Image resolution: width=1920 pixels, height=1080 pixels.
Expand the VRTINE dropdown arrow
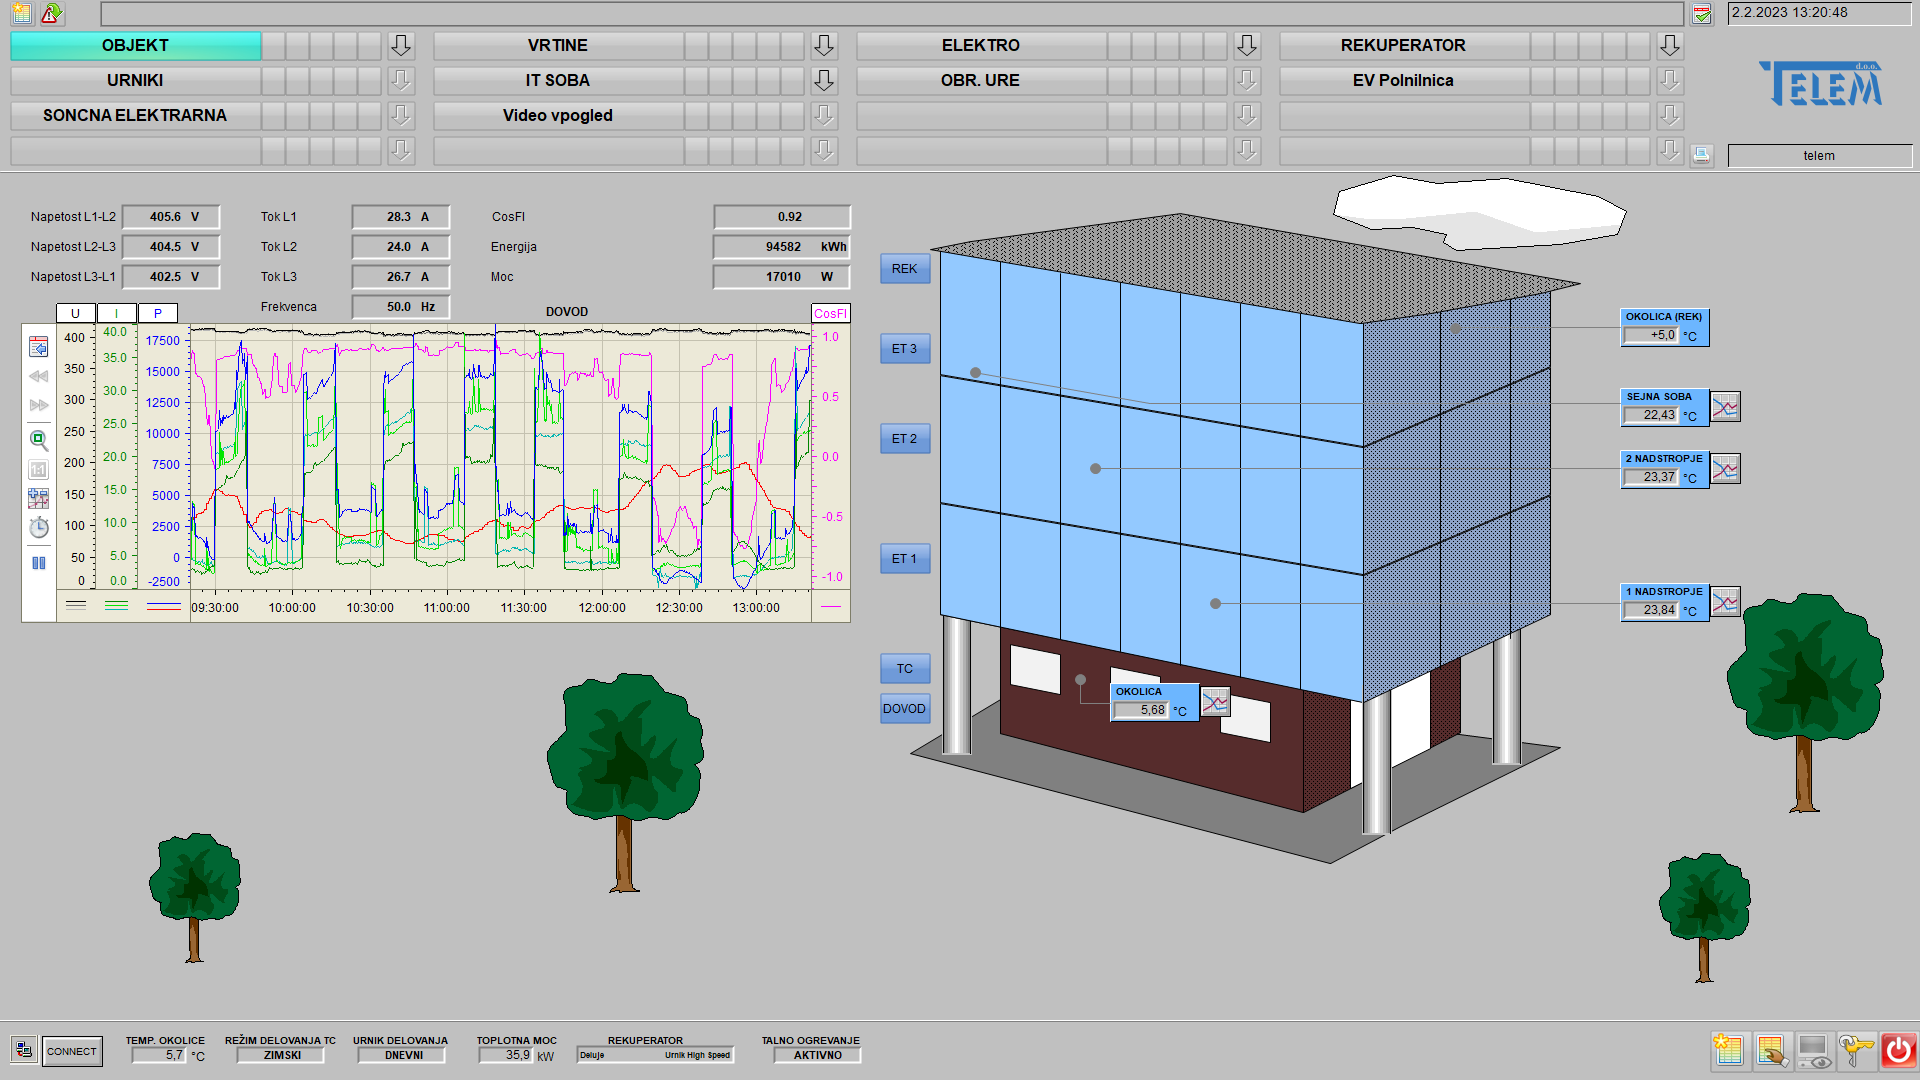[824, 46]
